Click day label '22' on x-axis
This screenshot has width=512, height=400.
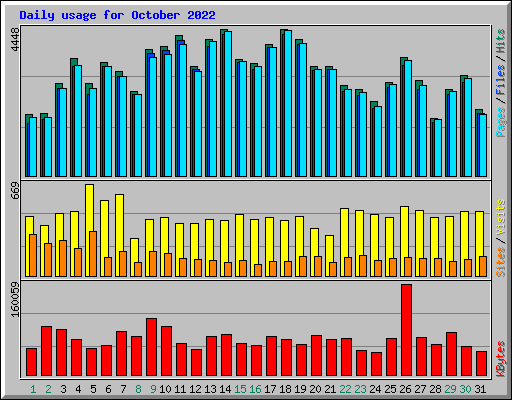(345, 389)
